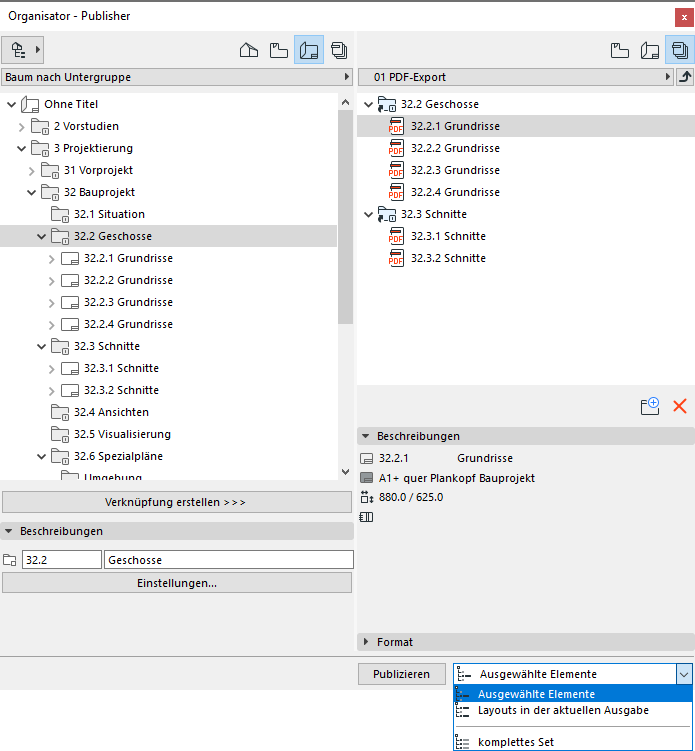
Task: Click the '32 Bauprojekt' folder icon
Action: click(x=50, y=193)
